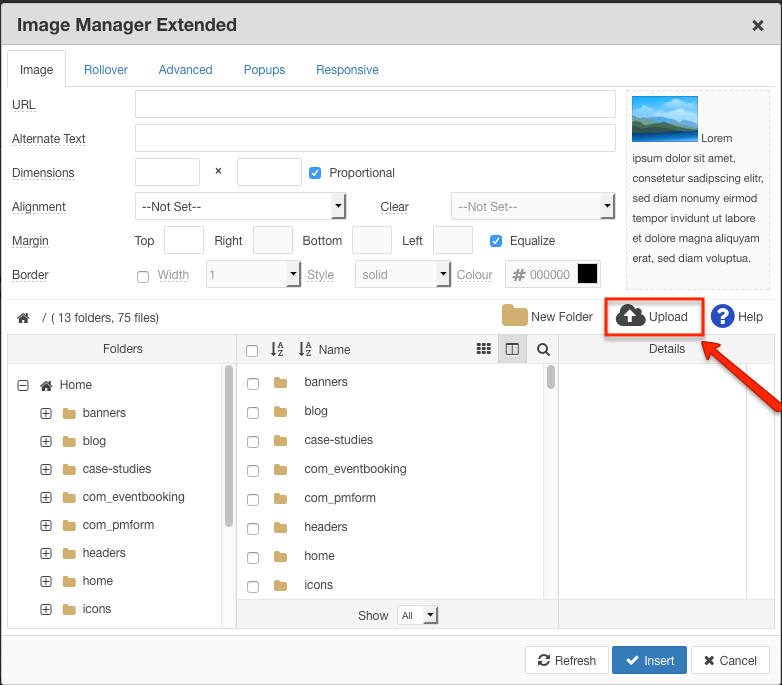Enable the Border checkbox
Viewport: 782px width, 685px height.
pyautogui.click(x=143, y=276)
